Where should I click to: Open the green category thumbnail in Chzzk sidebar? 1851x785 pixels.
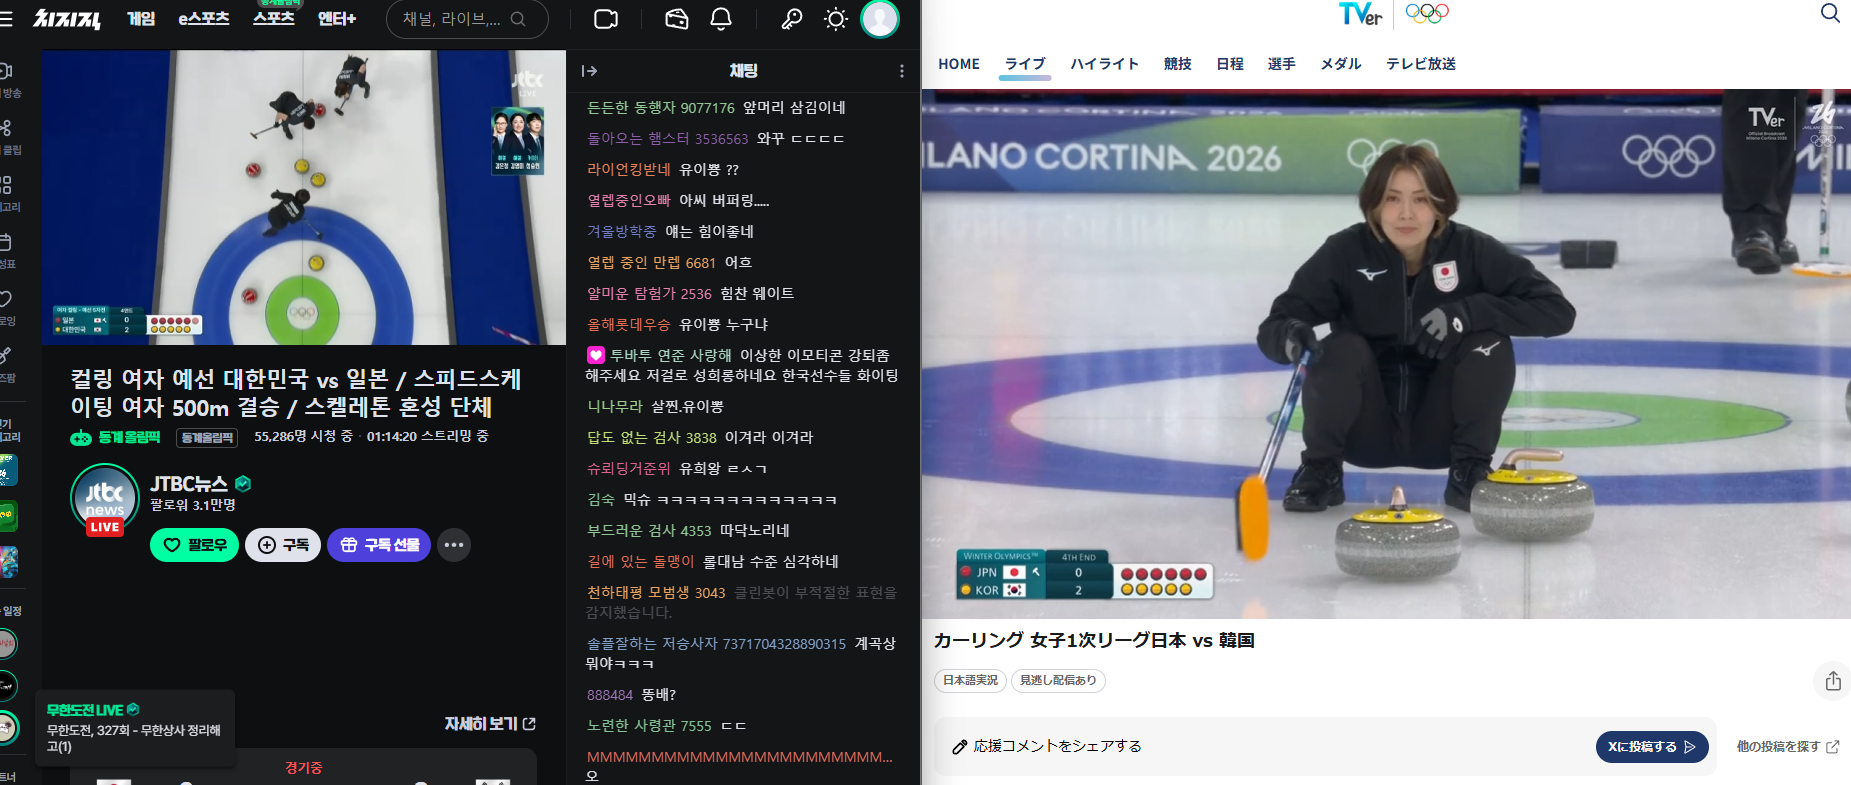point(8,516)
